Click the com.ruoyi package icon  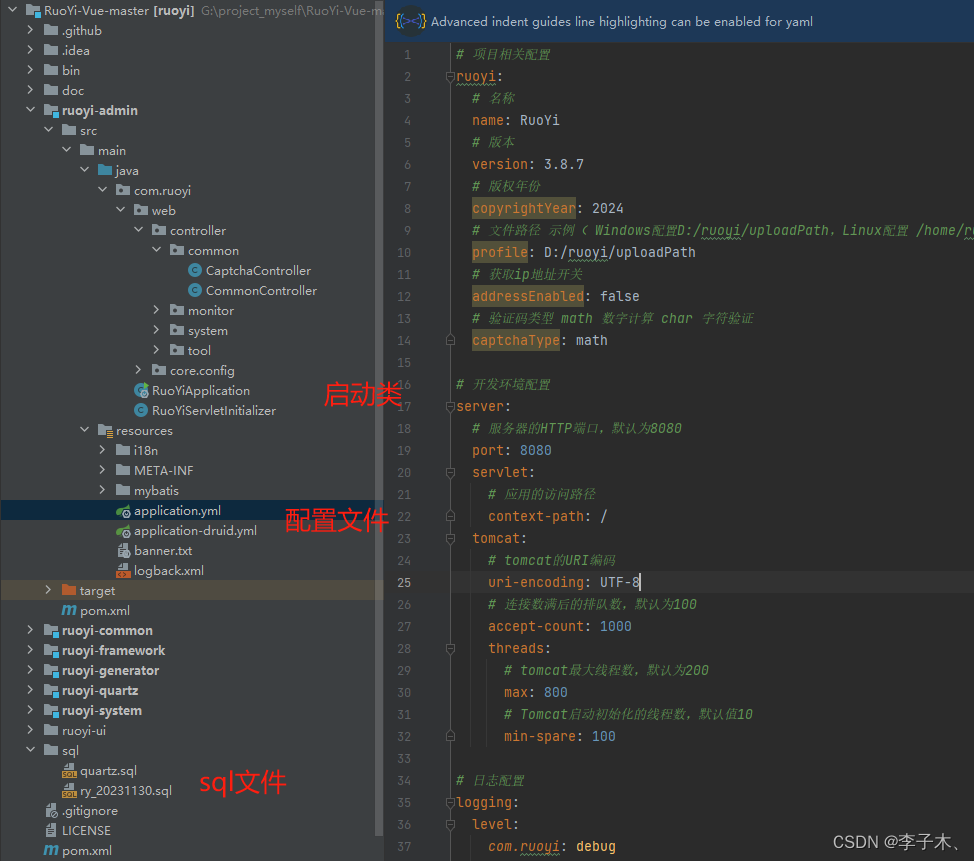click(123, 190)
